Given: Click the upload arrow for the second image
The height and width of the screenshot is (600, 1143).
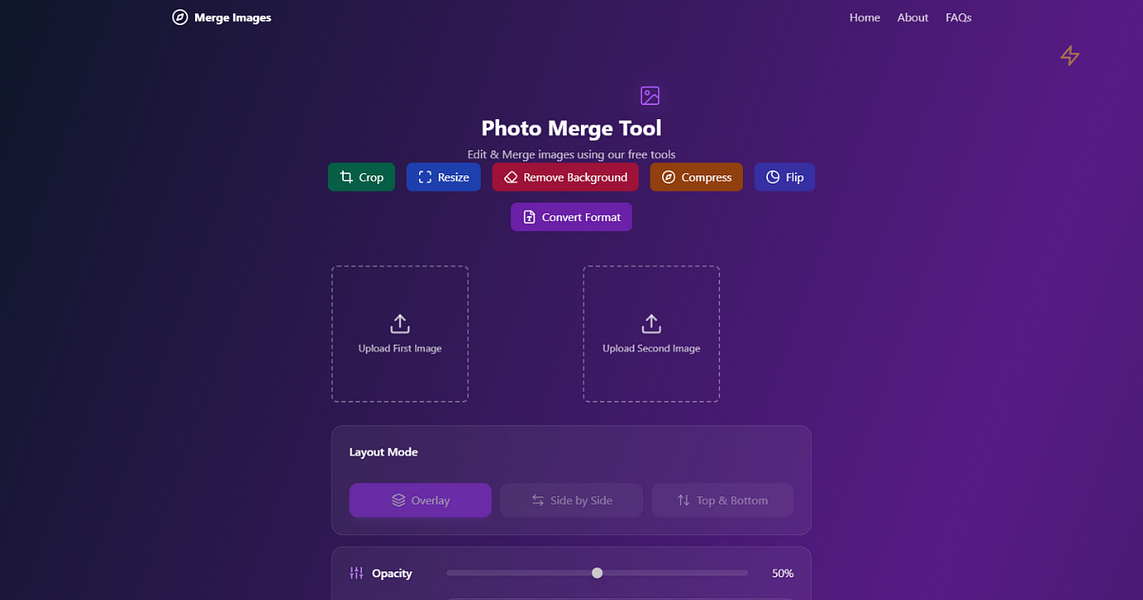Looking at the screenshot, I should pyautogui.click(x=651, y=323).
